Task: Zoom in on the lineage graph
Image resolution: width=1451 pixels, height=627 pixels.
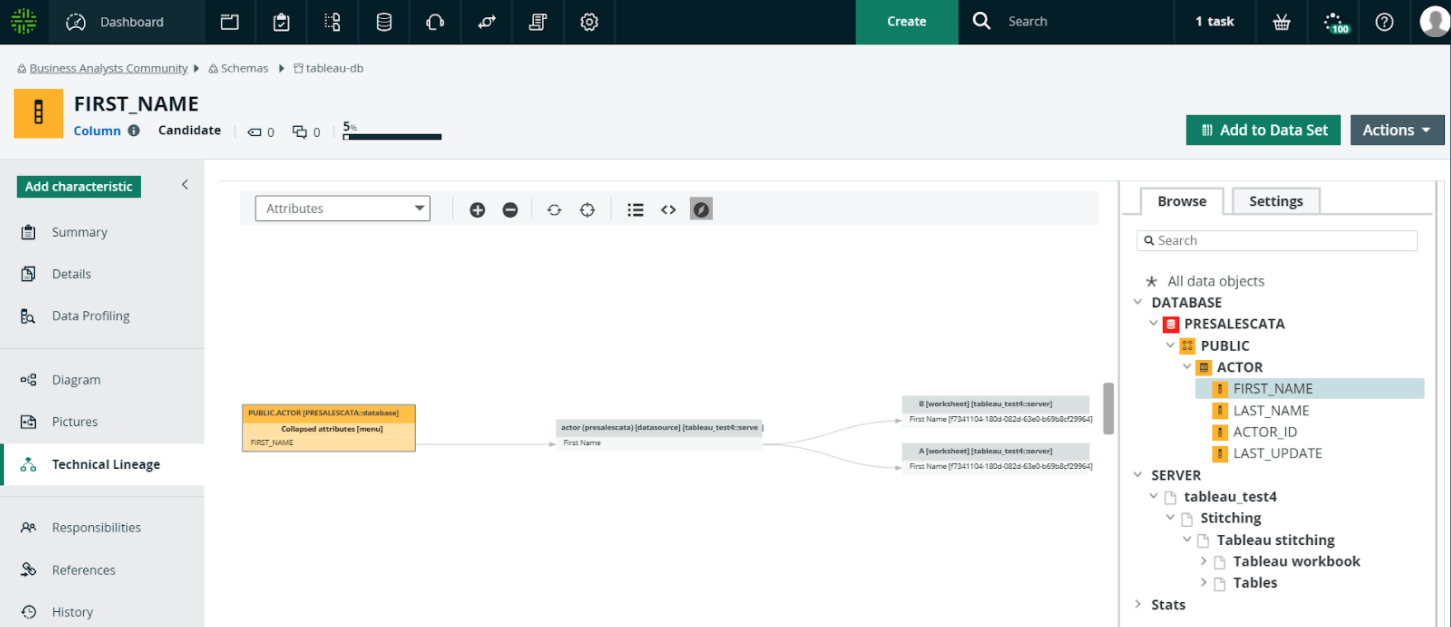Action: coord(477,209)
